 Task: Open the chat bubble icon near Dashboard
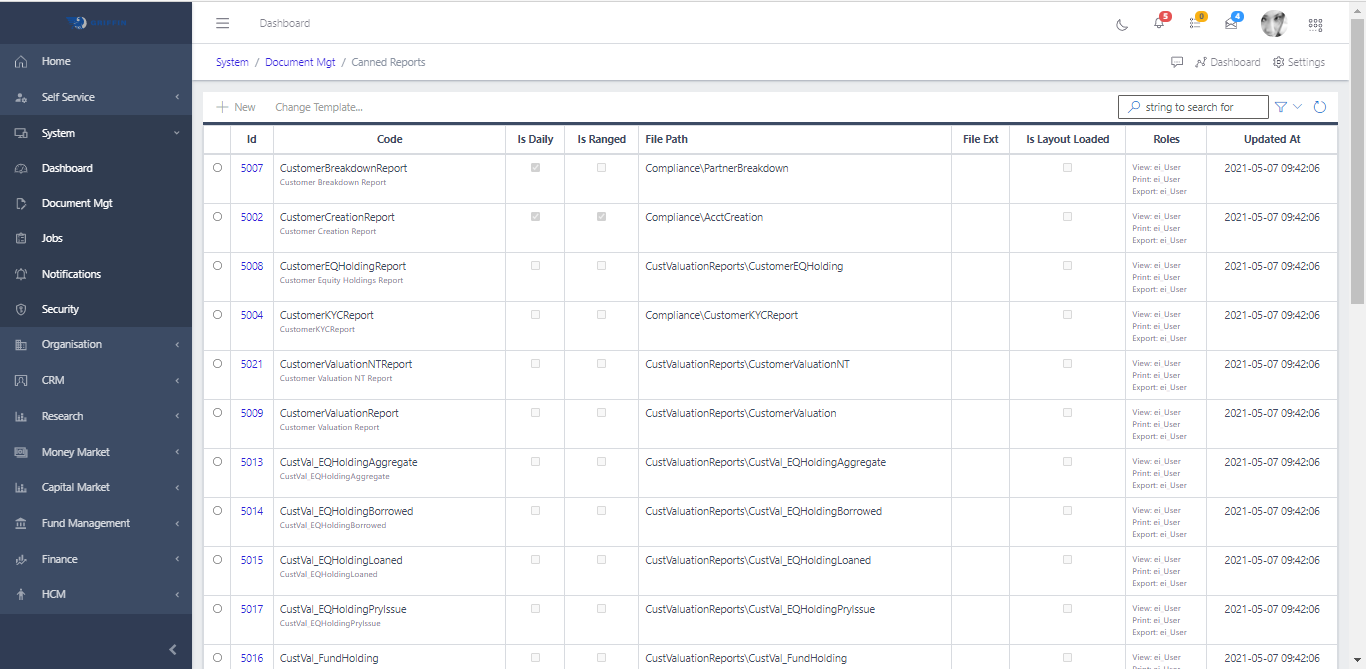pyautogui.click(x=1176, y=62)
